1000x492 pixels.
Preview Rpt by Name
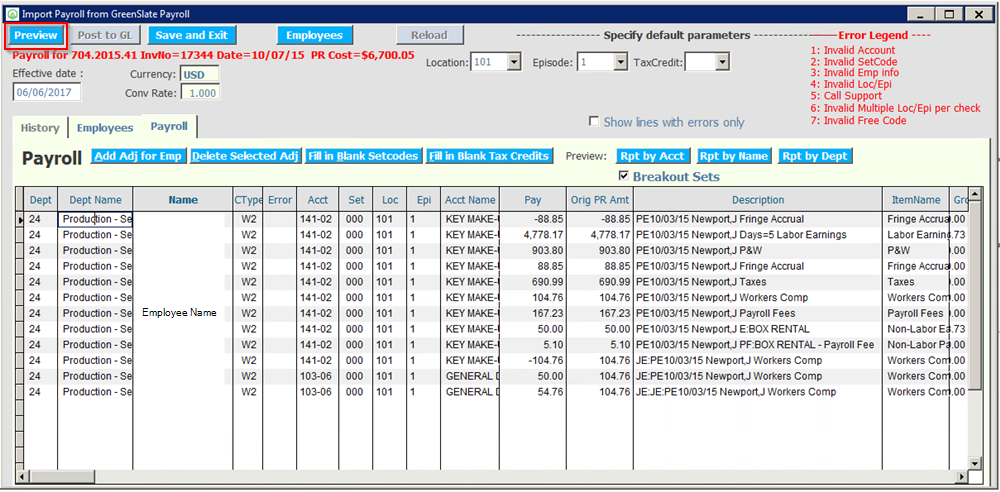[x=735, y=156]
